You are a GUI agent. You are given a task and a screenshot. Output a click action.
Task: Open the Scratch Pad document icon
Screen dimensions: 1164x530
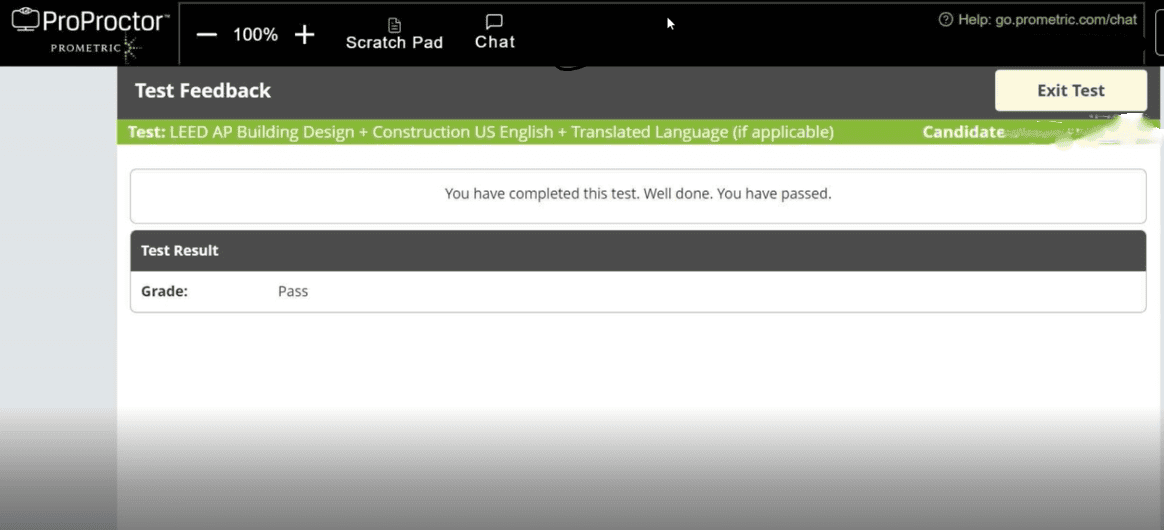click(x=394, y=24)
